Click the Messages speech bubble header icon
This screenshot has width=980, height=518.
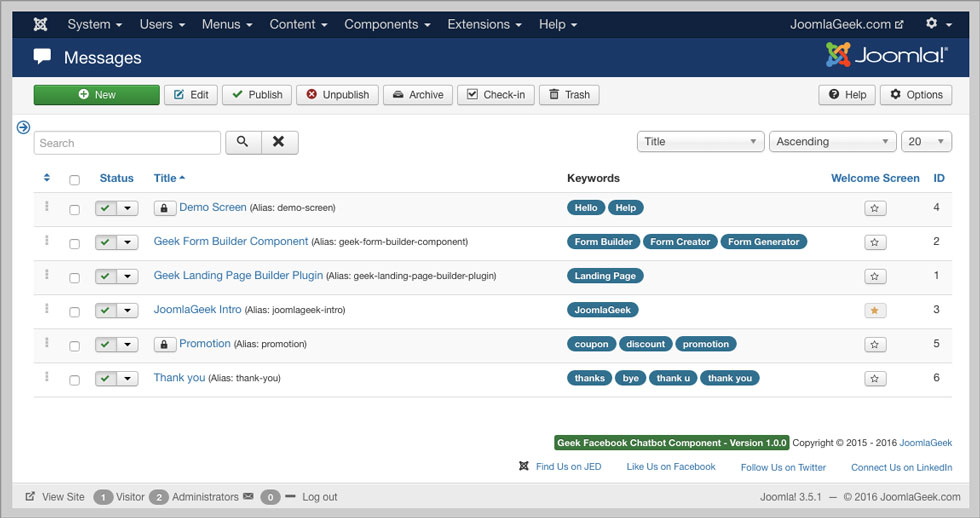tap(42, 57)
